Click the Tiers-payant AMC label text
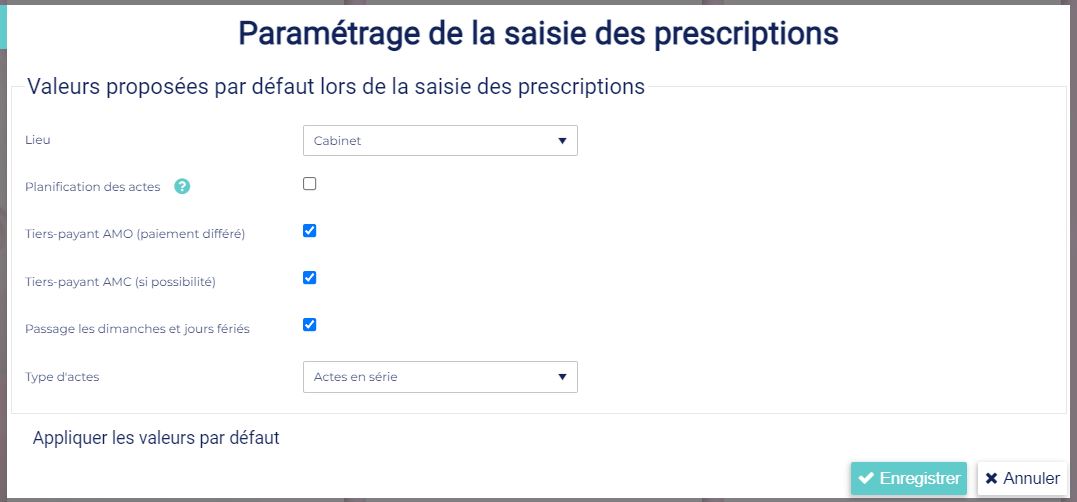This screenshot has width=1077, height=502. pyautogui.click(x=120, y=282)
